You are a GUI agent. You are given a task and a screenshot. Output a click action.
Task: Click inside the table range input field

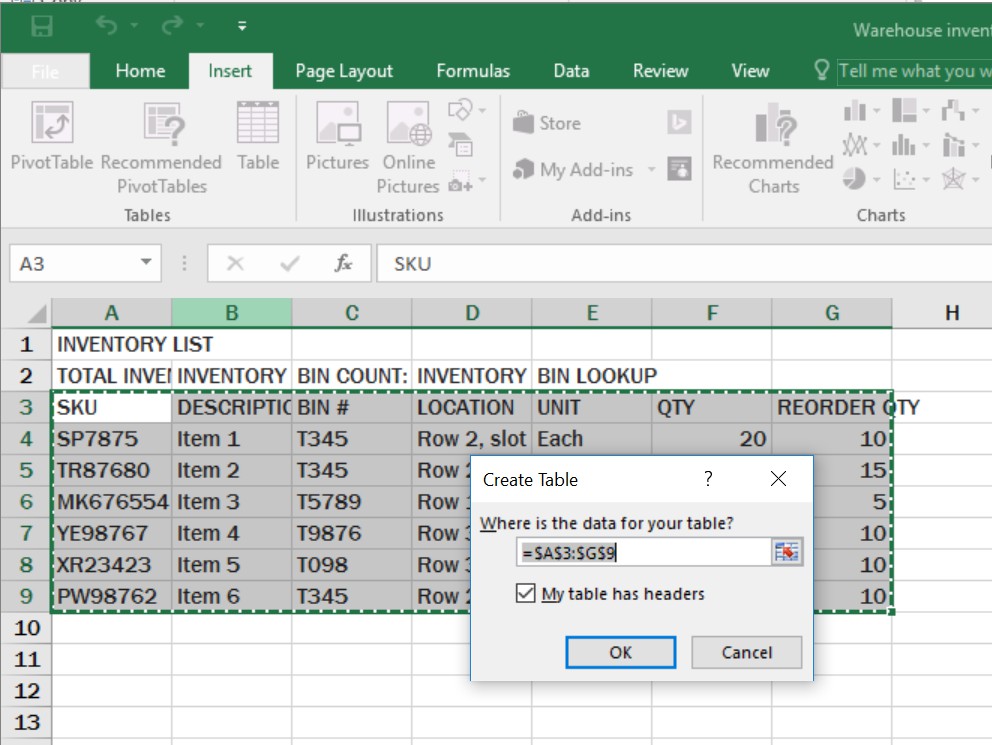(640, 551)
